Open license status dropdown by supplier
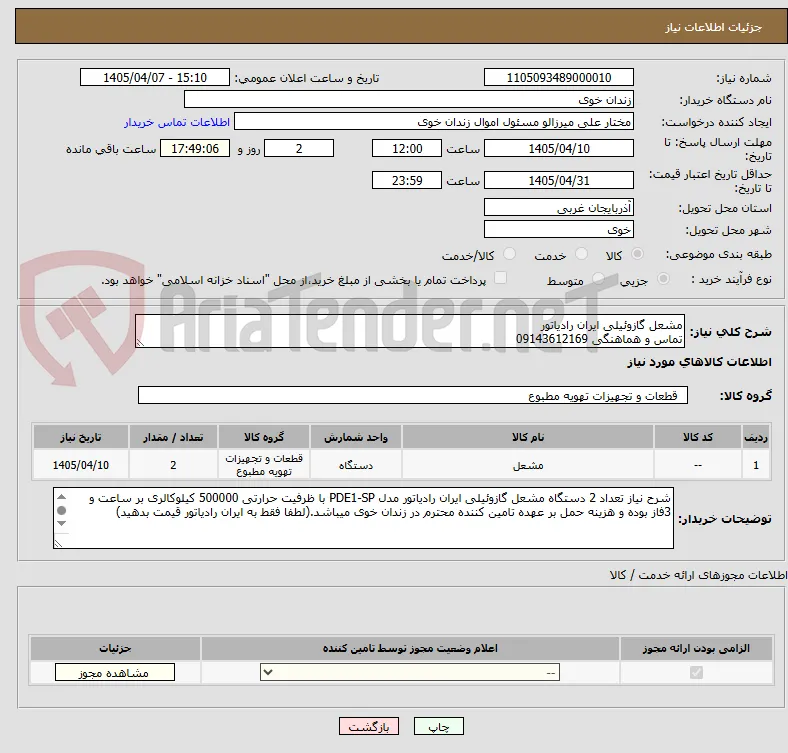This screenshot has height=753, width=788. [x=410, y=673]
